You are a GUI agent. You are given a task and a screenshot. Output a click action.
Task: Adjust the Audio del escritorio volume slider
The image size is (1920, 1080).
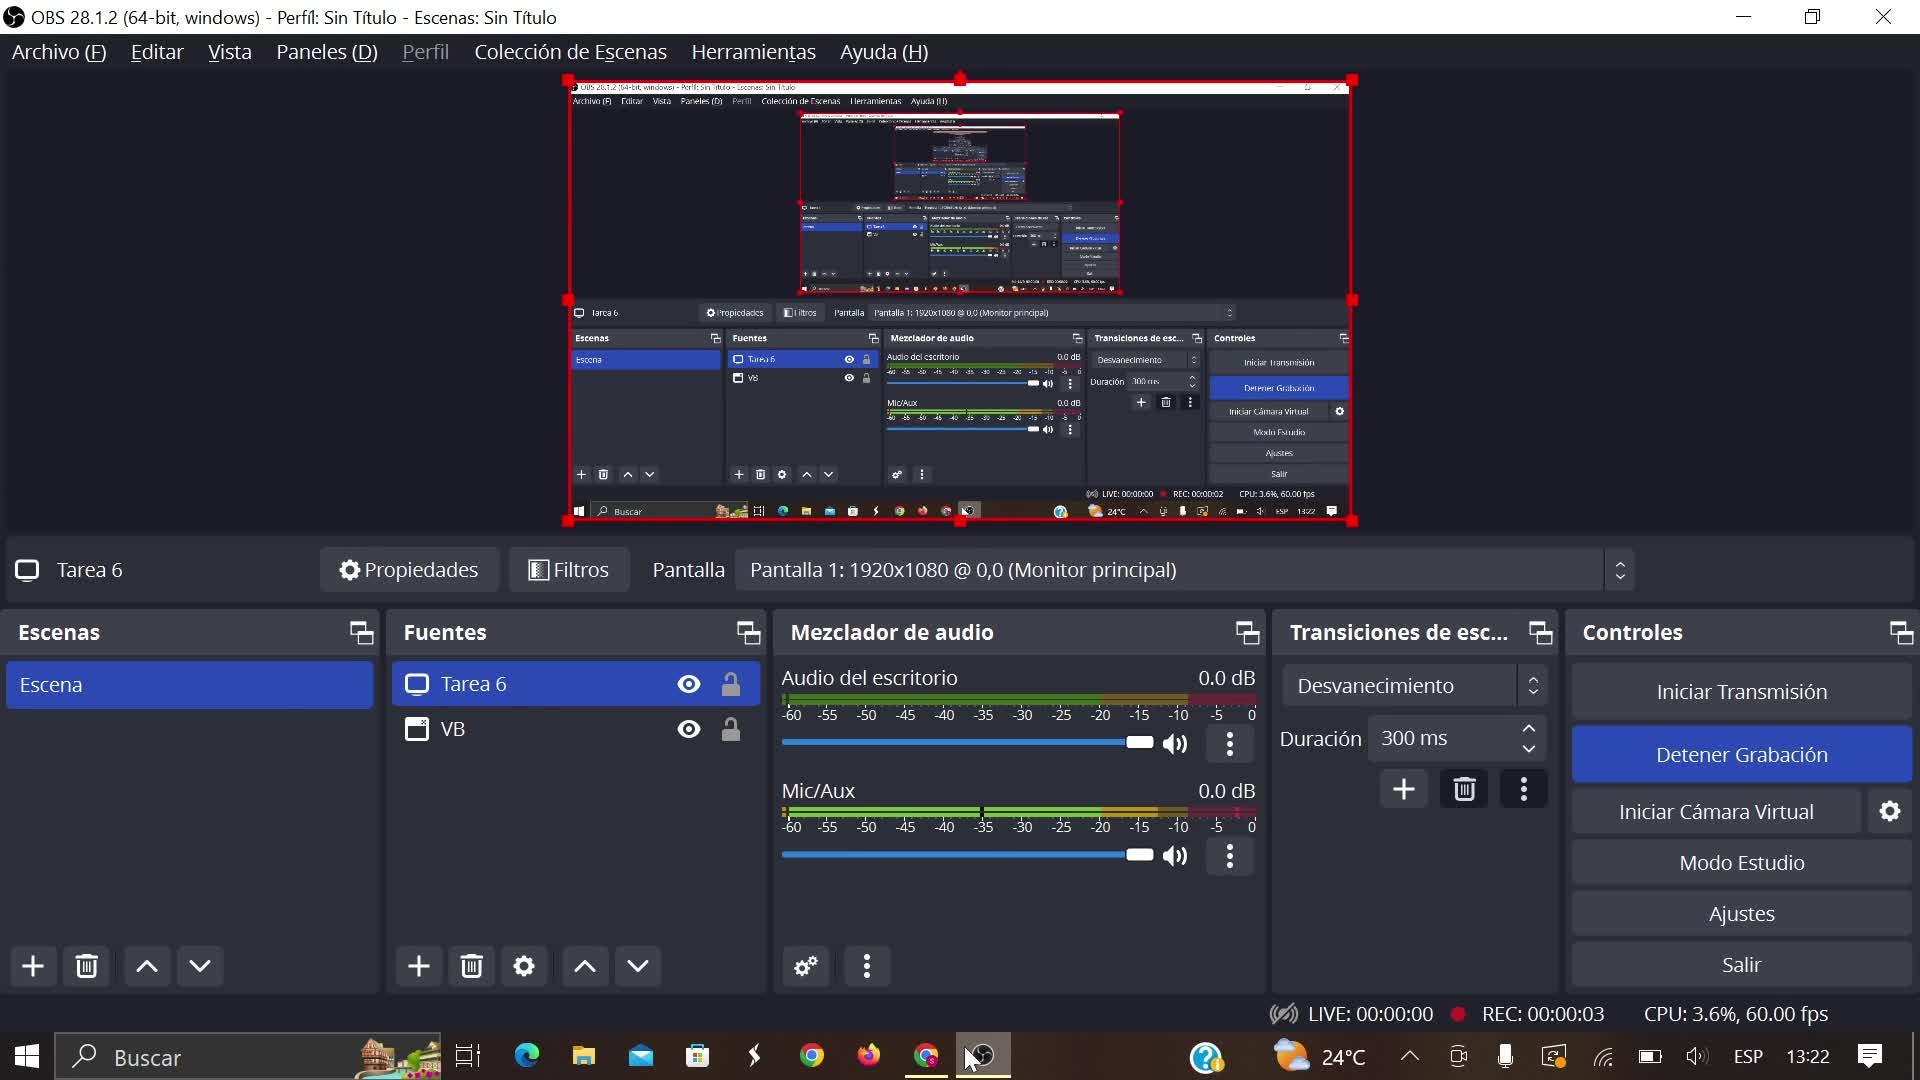pos(1138,742)
